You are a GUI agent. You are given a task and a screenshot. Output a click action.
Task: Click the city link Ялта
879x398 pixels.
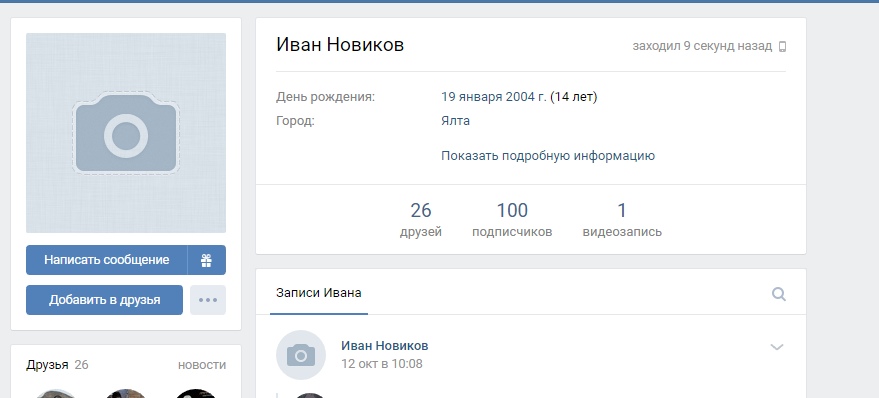[x=455, y=121]
